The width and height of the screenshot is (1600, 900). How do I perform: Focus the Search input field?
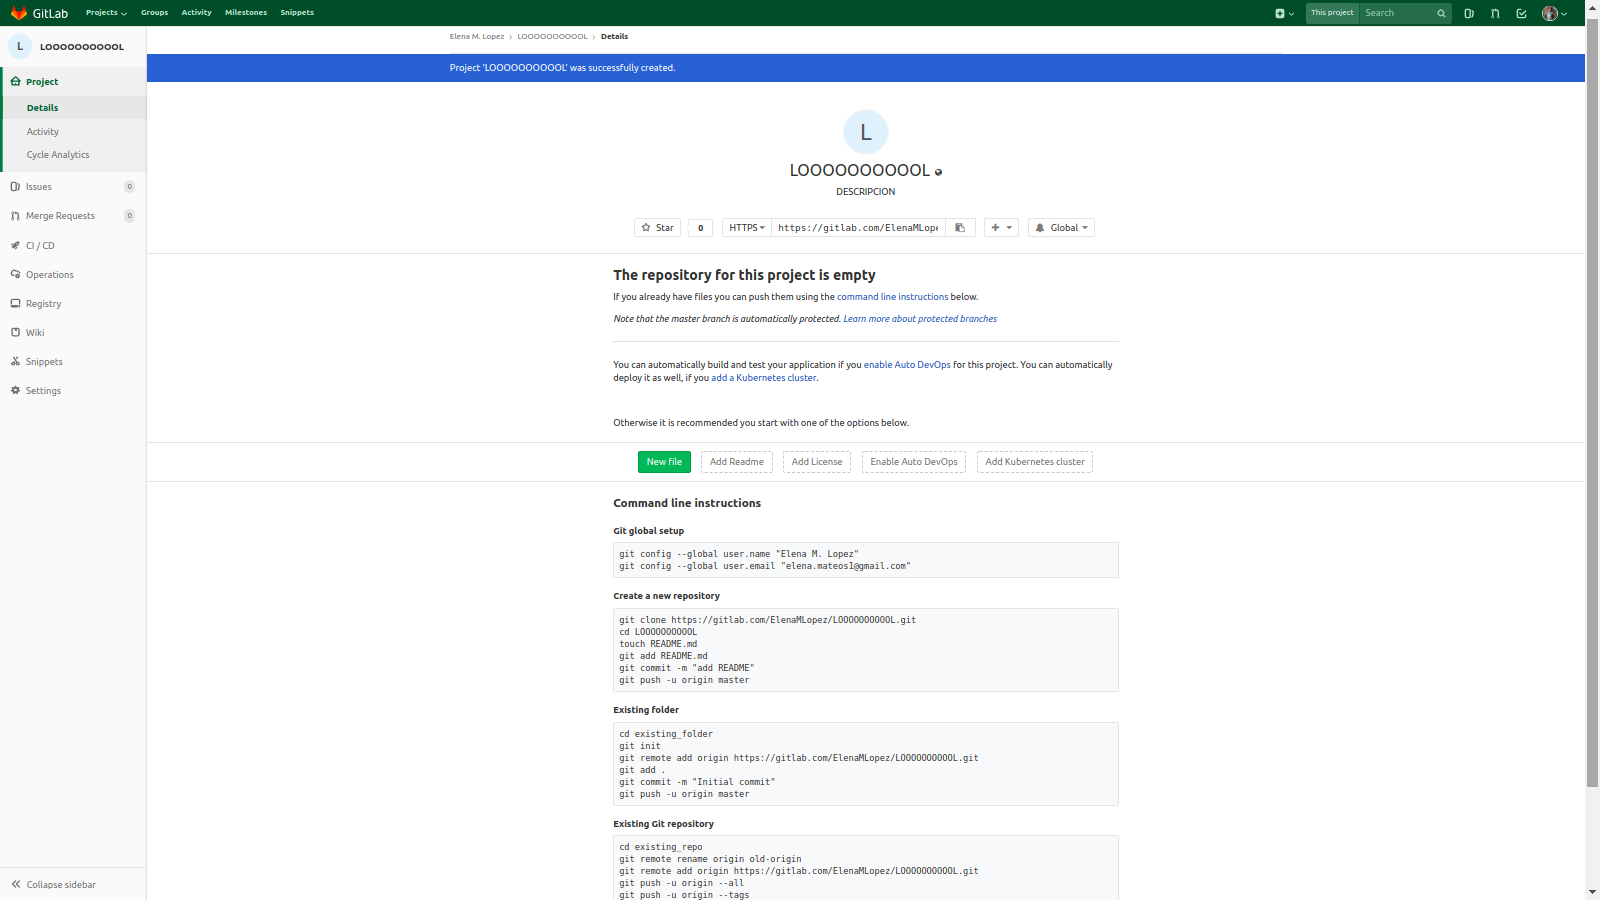pos(1397,13)
